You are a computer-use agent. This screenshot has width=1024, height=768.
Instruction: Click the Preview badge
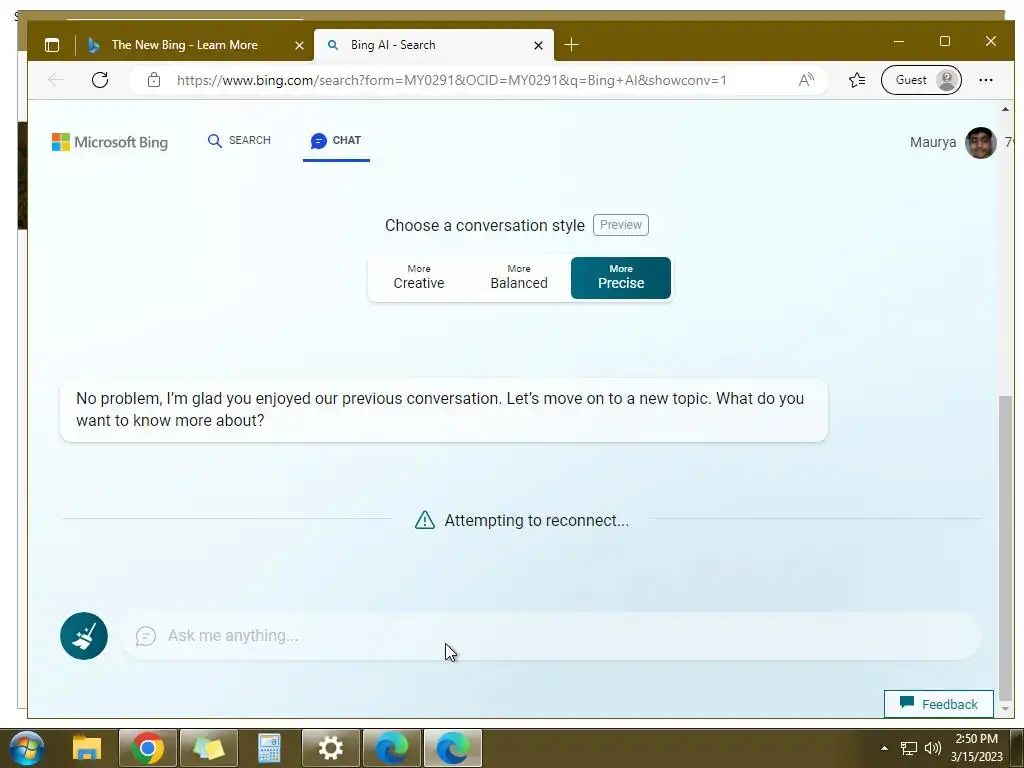click(x=620, y=225)
